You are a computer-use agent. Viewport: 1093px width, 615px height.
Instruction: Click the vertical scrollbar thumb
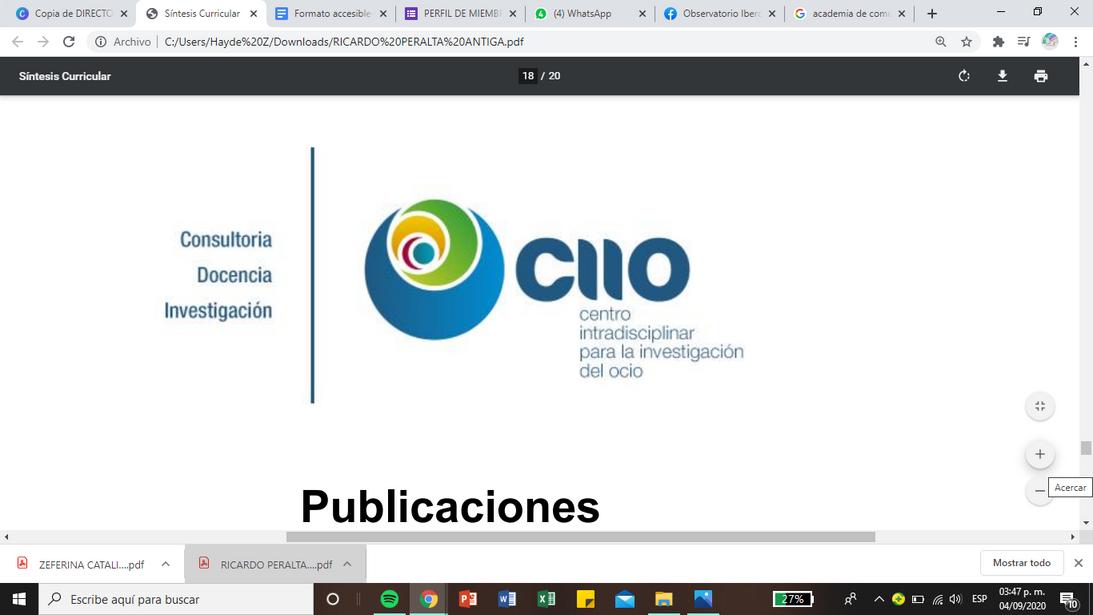point(1086,448)
